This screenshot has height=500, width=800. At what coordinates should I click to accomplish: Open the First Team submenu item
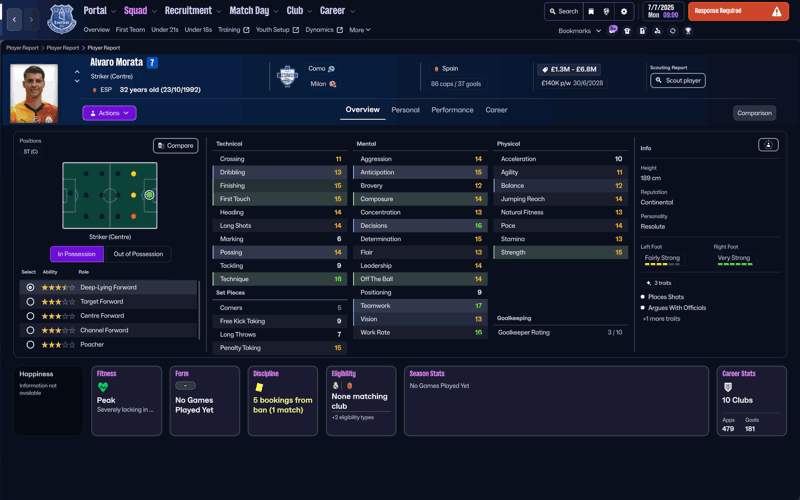pos(130,30)
